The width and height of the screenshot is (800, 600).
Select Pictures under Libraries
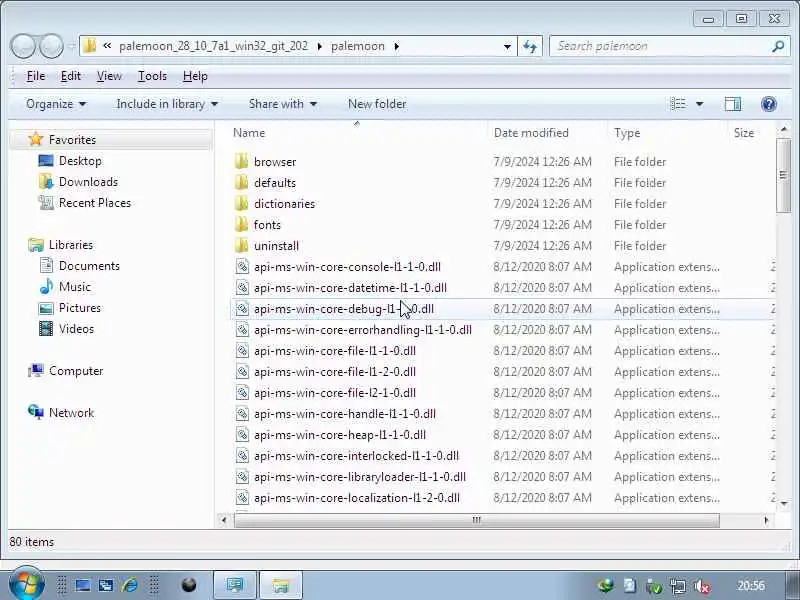tap(80, 308)
